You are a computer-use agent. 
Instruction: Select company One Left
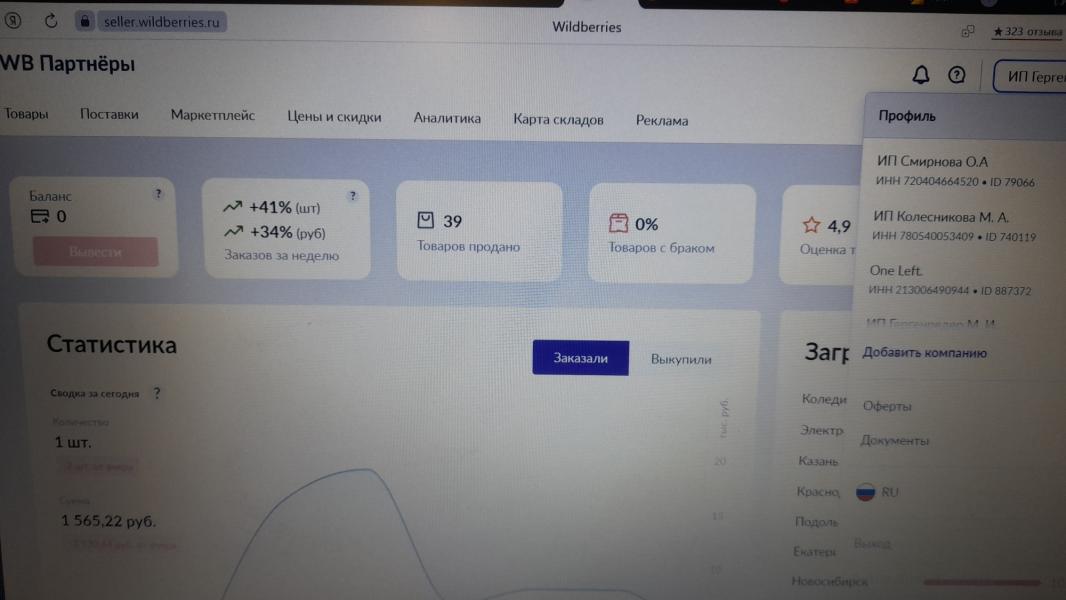950,279
